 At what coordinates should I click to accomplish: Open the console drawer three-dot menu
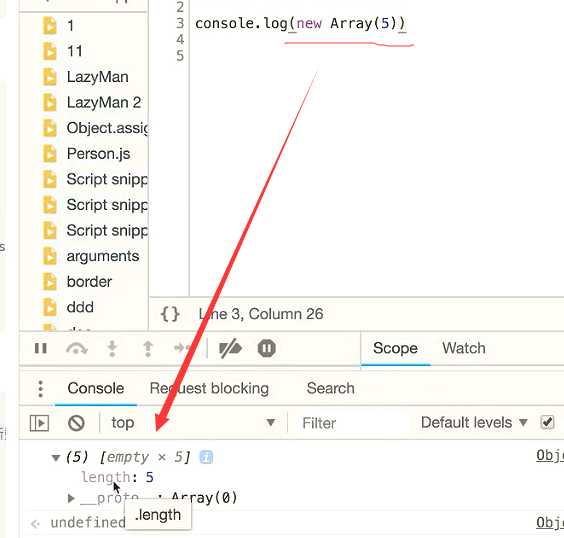pos(41,389)
